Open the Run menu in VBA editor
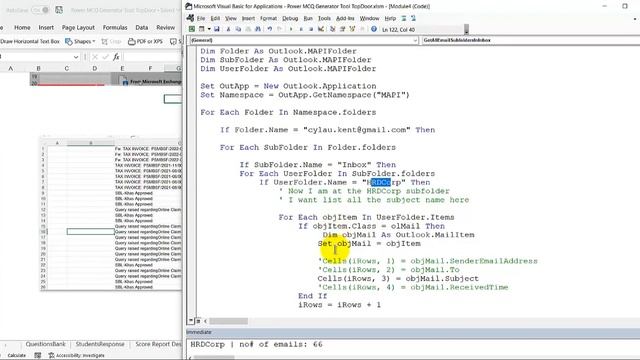 pos(308,18)
